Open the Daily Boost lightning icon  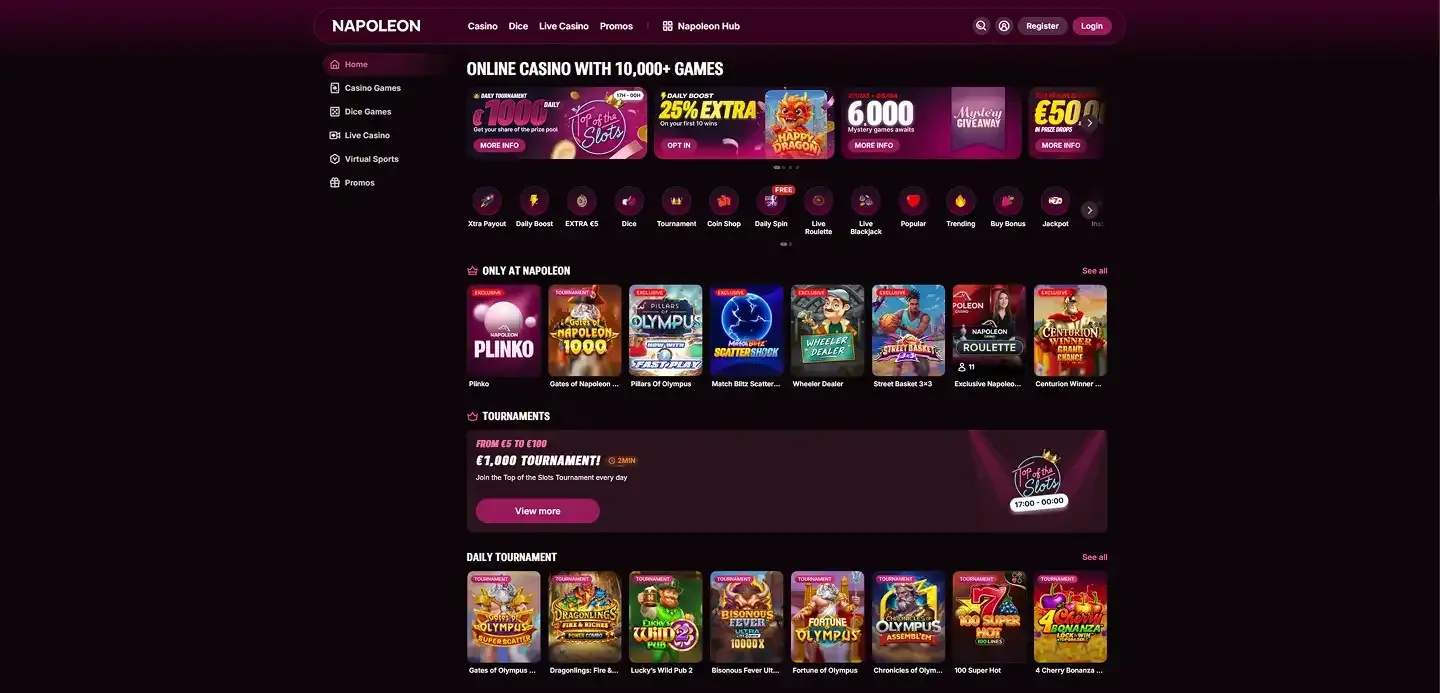click(x=534, y=200)
